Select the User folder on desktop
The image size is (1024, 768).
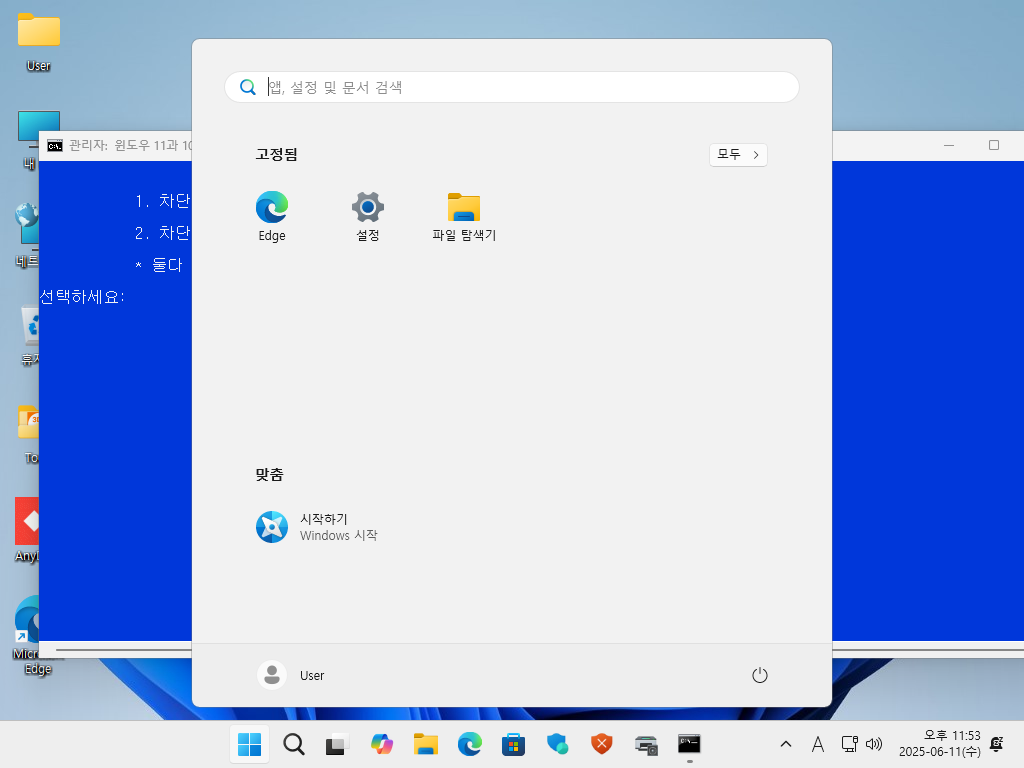tap(39, 42)
